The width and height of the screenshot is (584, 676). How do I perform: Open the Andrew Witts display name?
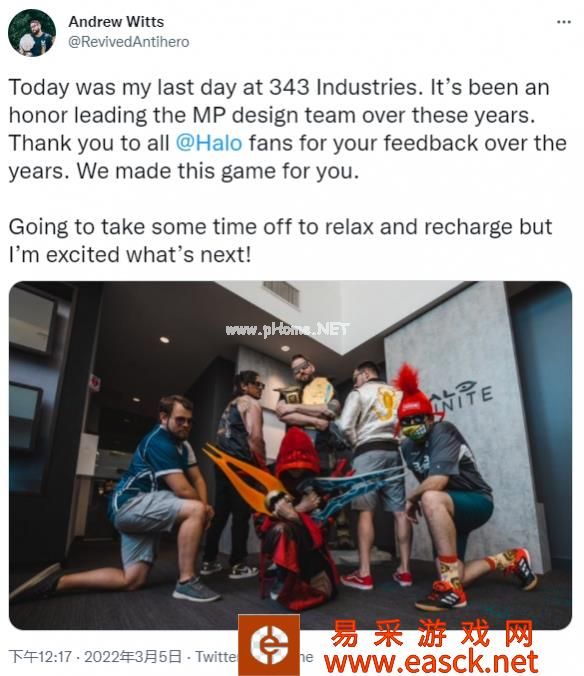(x=116, y=22)
